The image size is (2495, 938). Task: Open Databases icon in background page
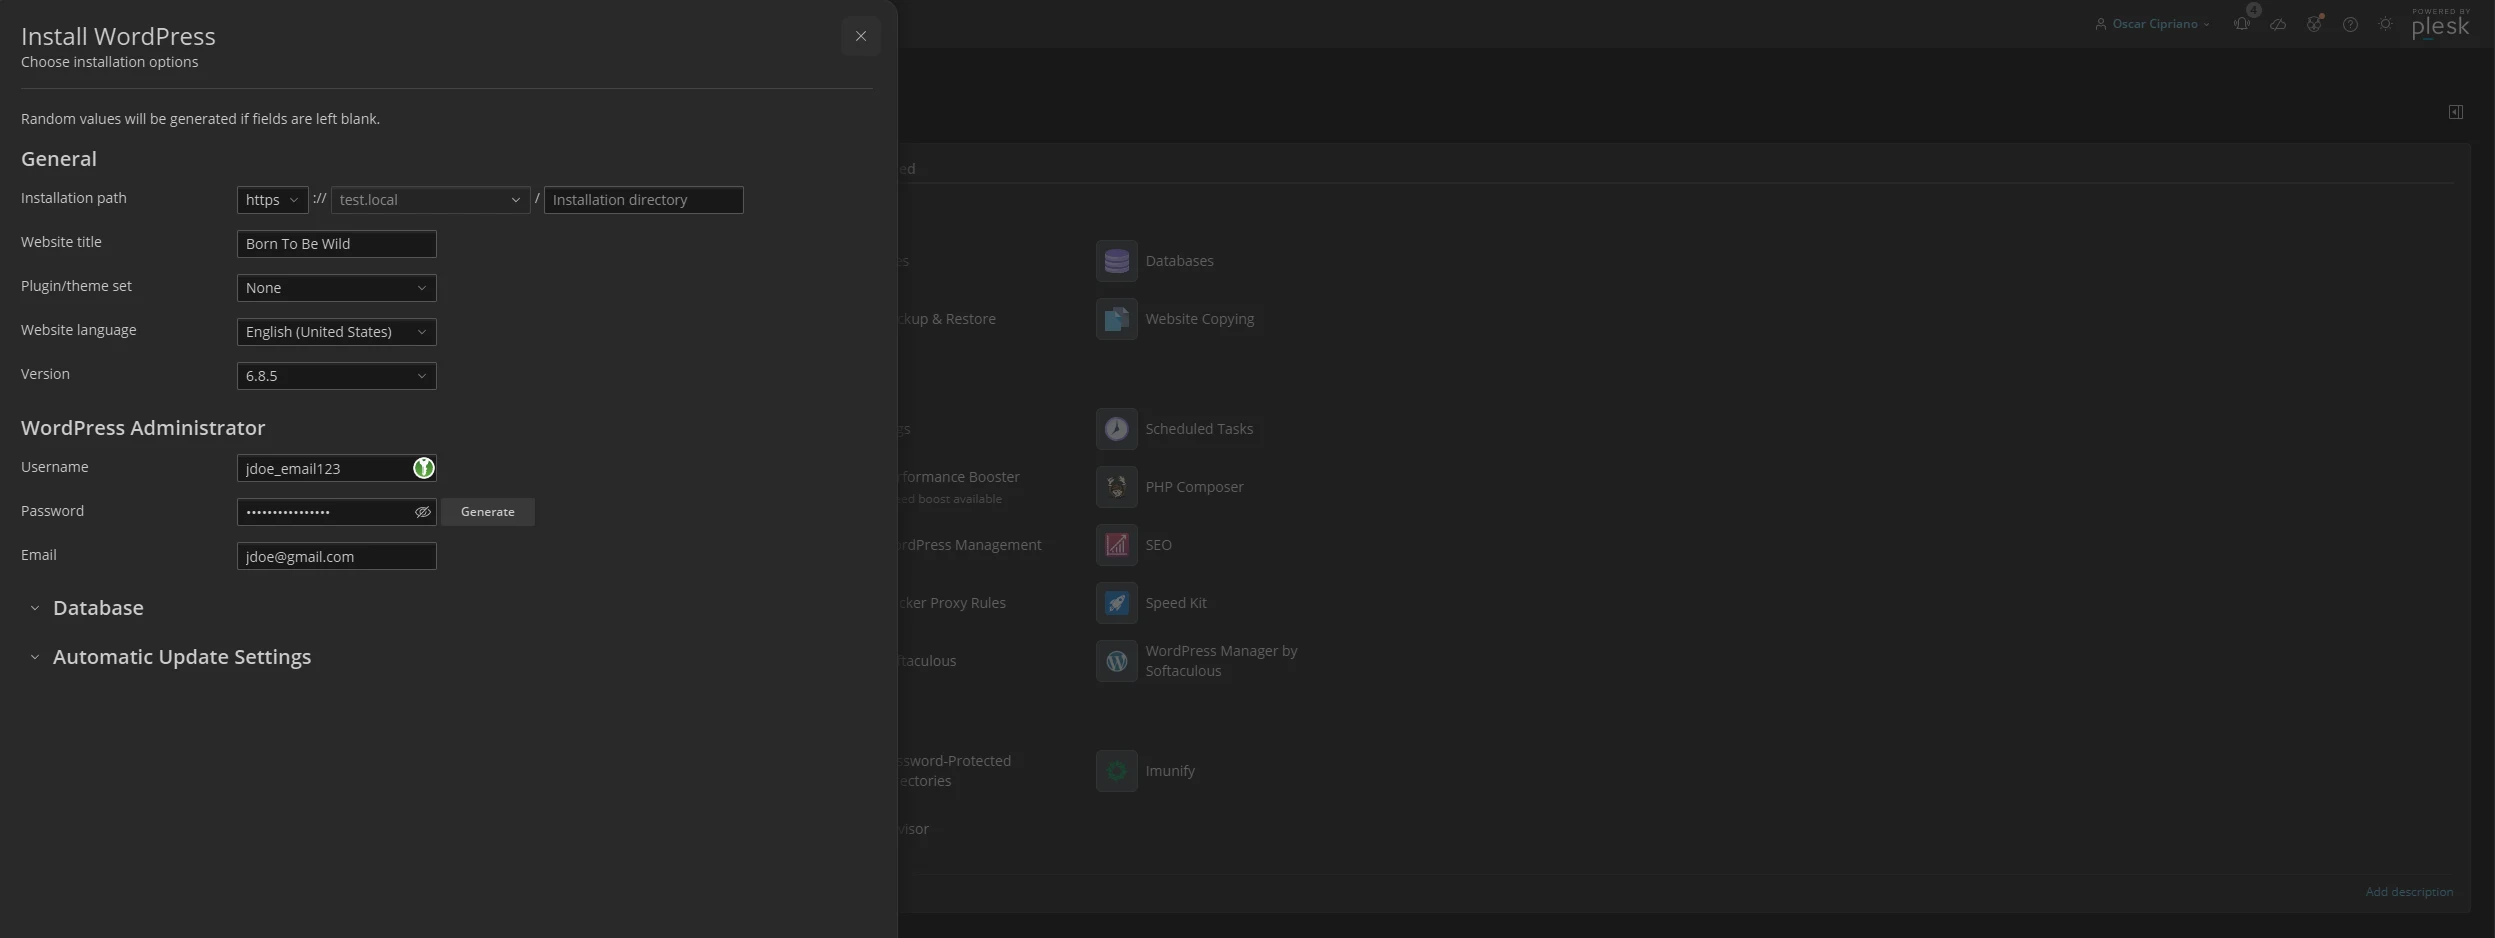click(x=1116, y=261)
